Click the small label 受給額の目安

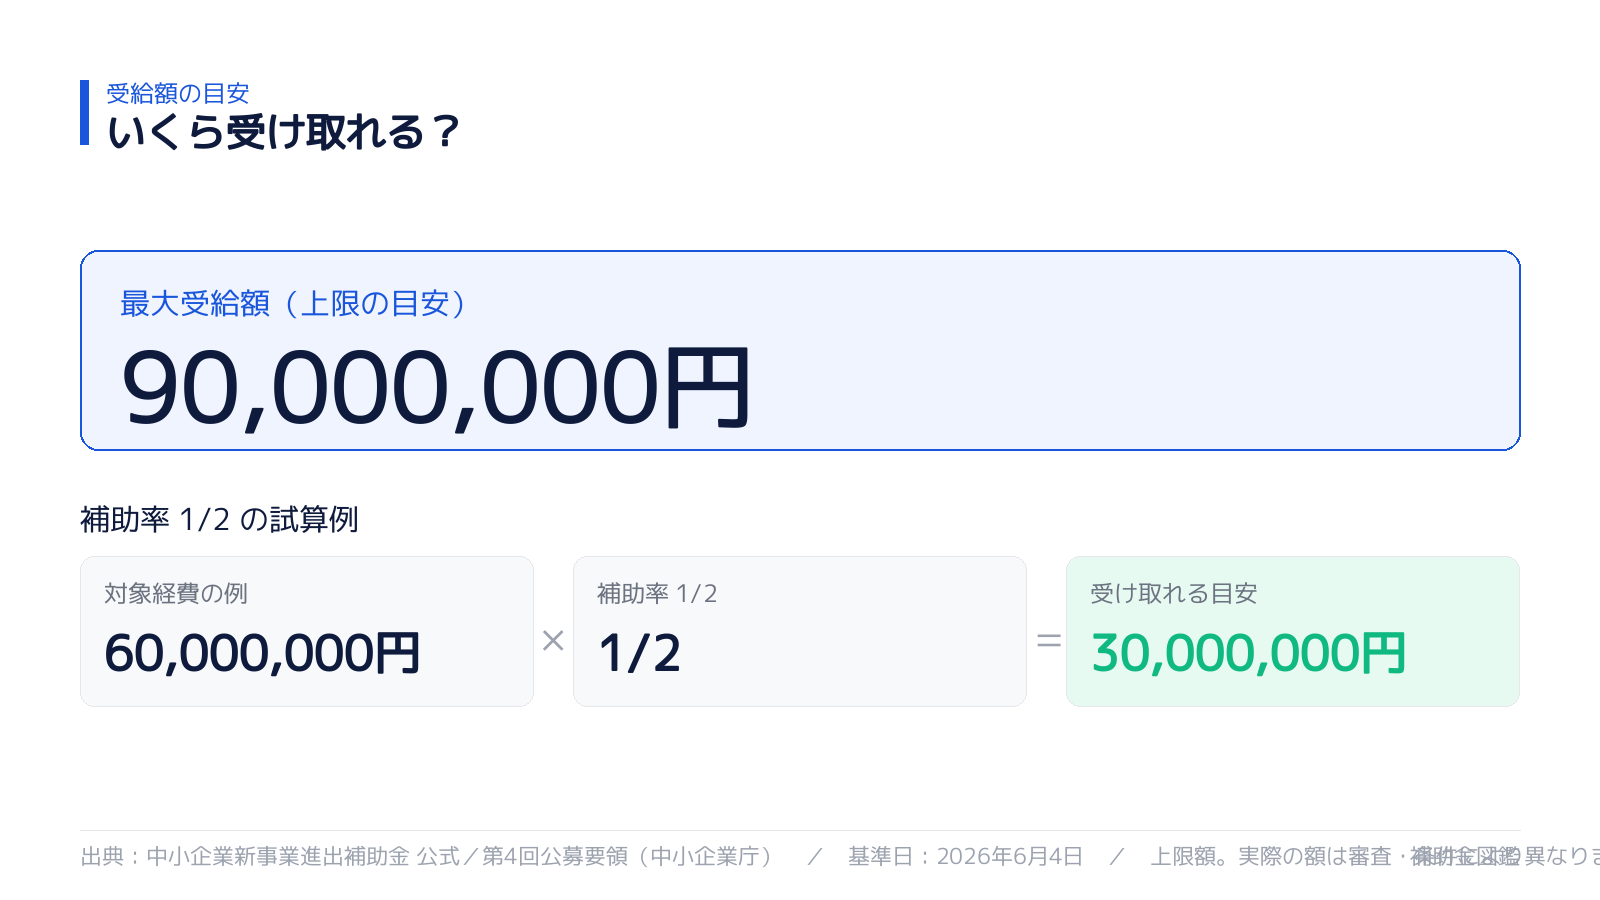point(178,93)
